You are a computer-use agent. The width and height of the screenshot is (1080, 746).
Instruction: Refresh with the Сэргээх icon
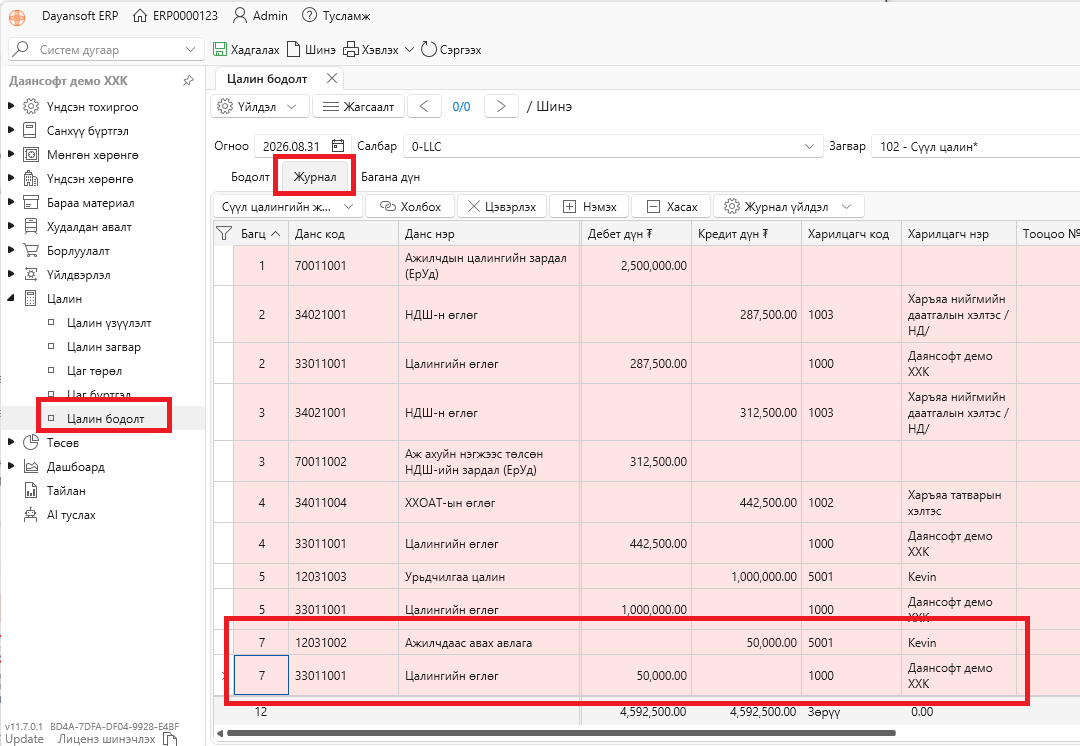click(428, 50)
